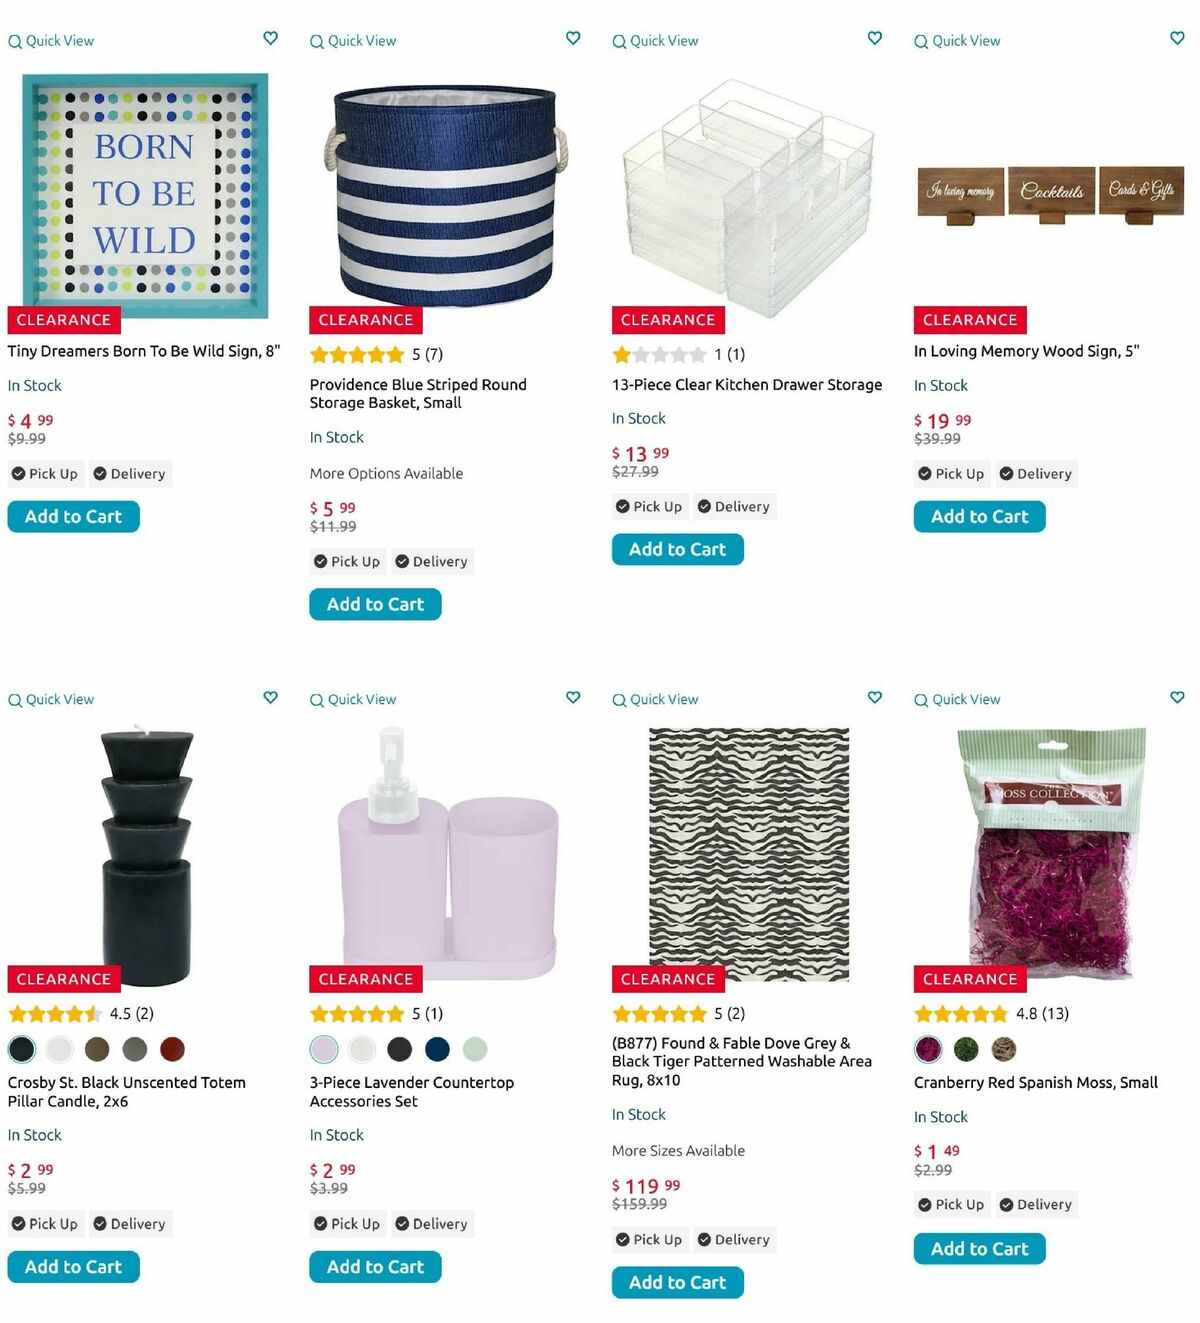Heart the black totem pillar candle
This screenshot has width=1200, height=1323.
[x=270, y=697]
